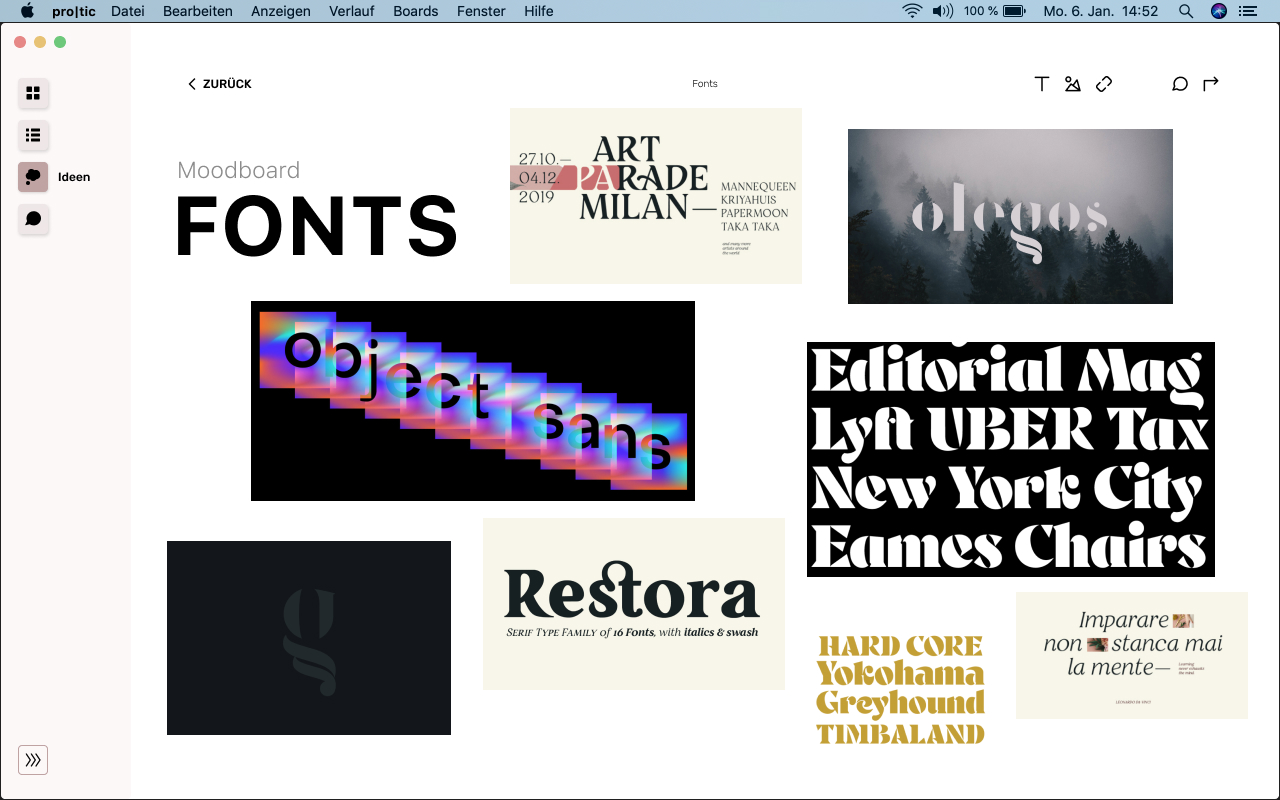Open the Apple menu

27,11
